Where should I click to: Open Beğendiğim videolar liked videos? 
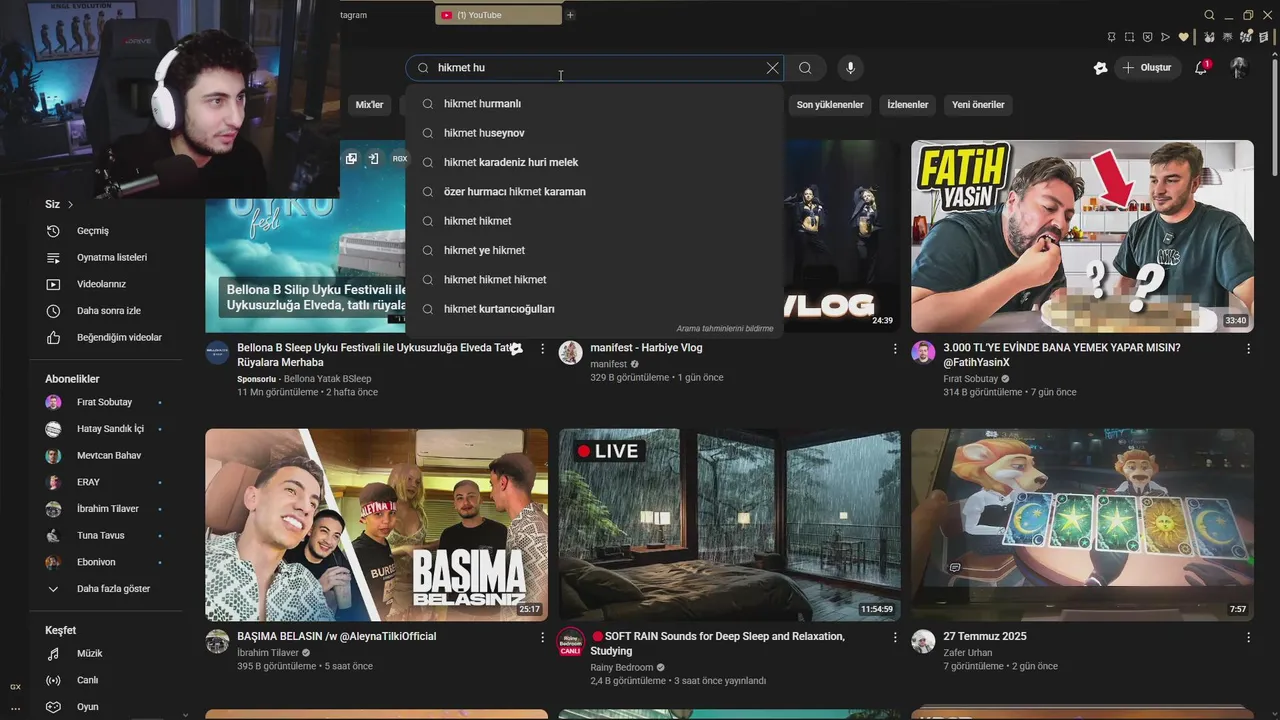105,337
